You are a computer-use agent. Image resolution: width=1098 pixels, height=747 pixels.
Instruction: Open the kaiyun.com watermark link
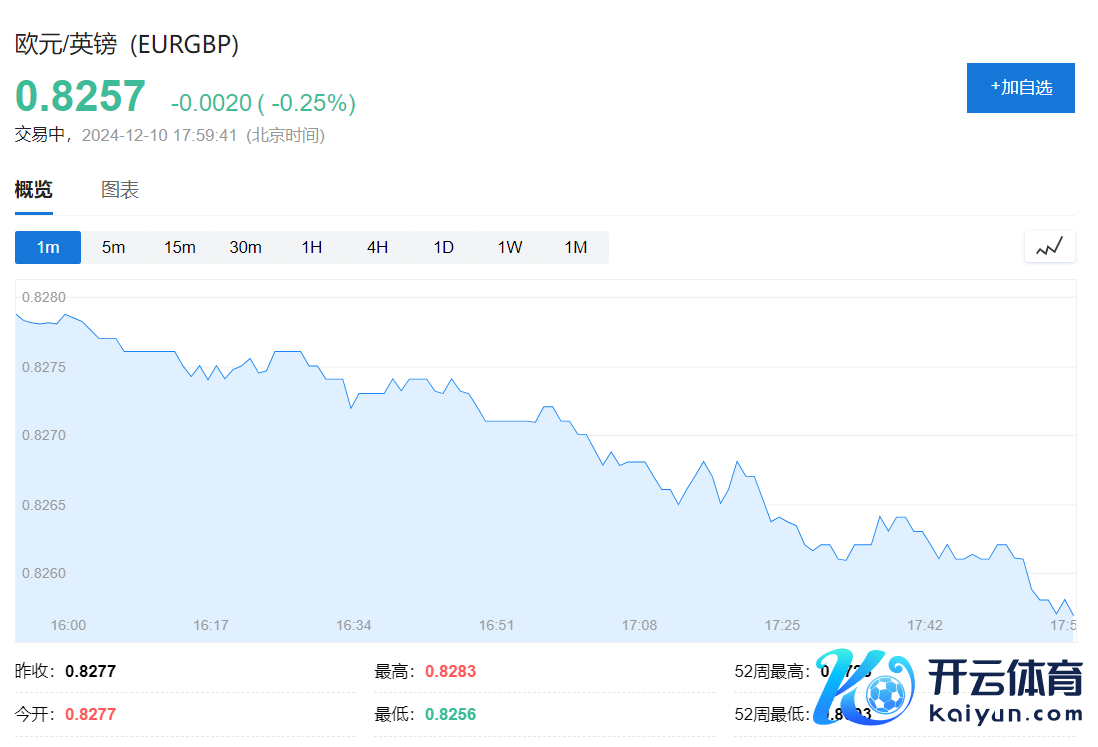pyautogui.click(x=1005, y=714)
